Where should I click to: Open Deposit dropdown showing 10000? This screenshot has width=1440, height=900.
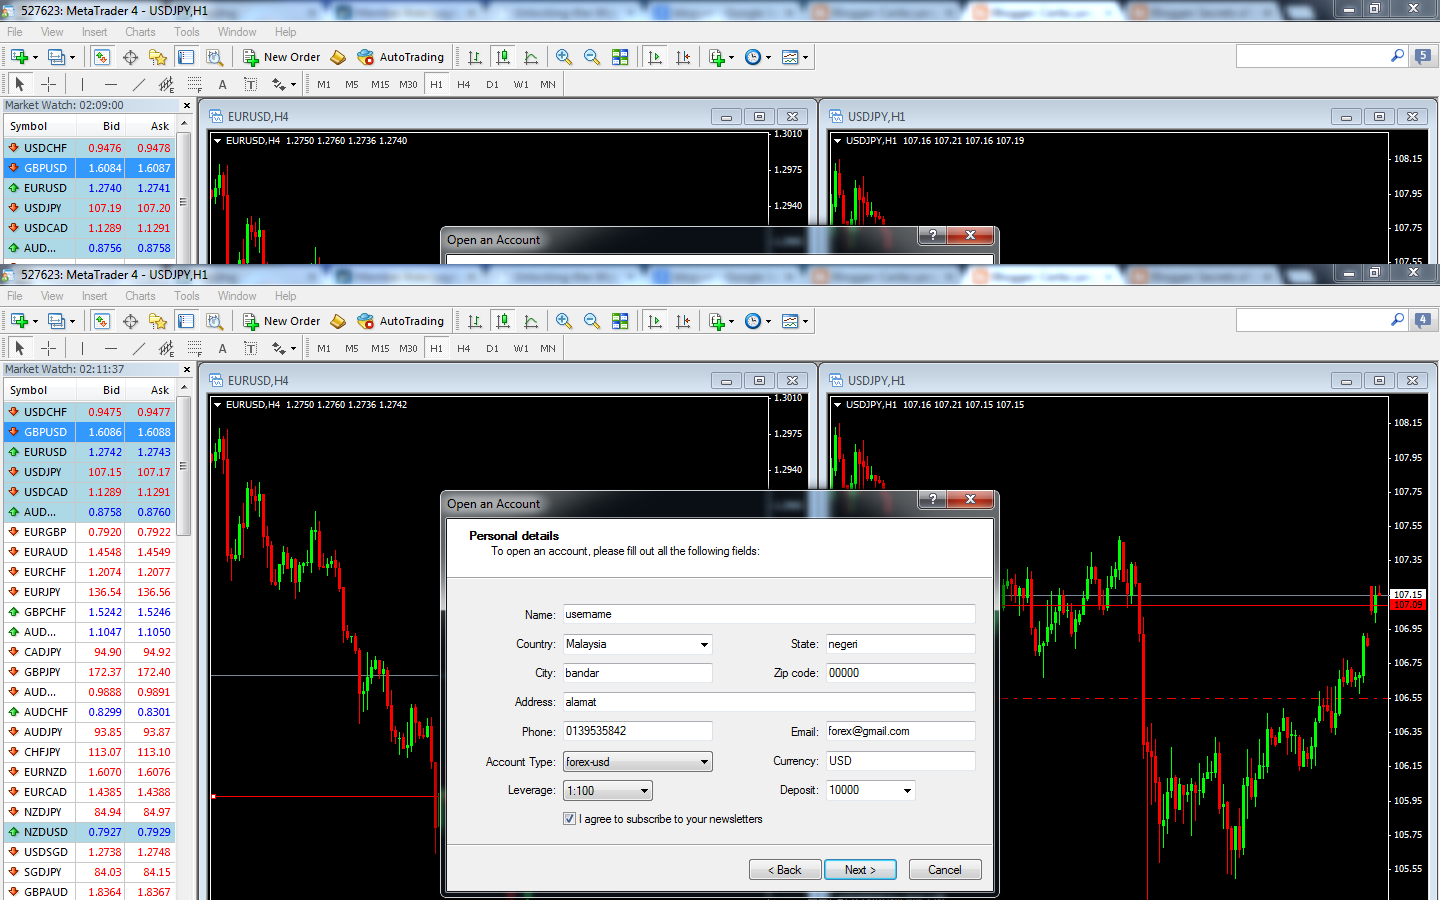click(x=870, y=790)
